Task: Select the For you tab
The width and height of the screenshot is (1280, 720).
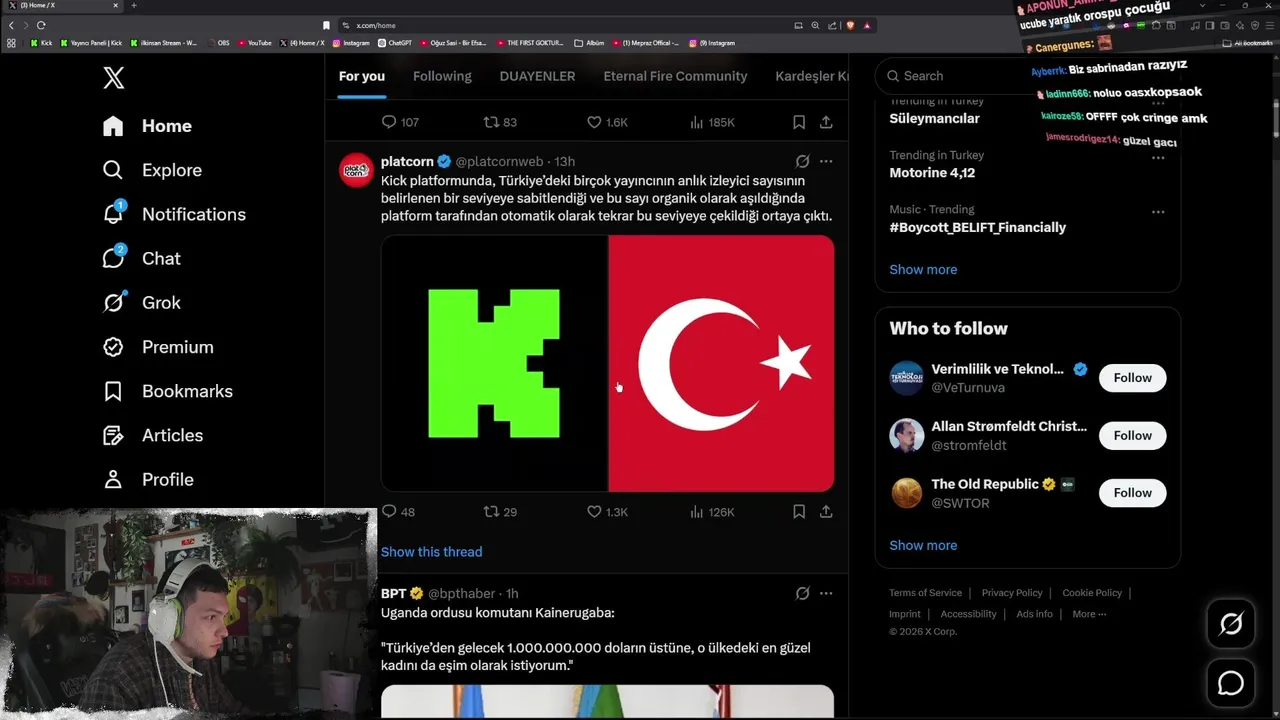Action: click(362, 76)
